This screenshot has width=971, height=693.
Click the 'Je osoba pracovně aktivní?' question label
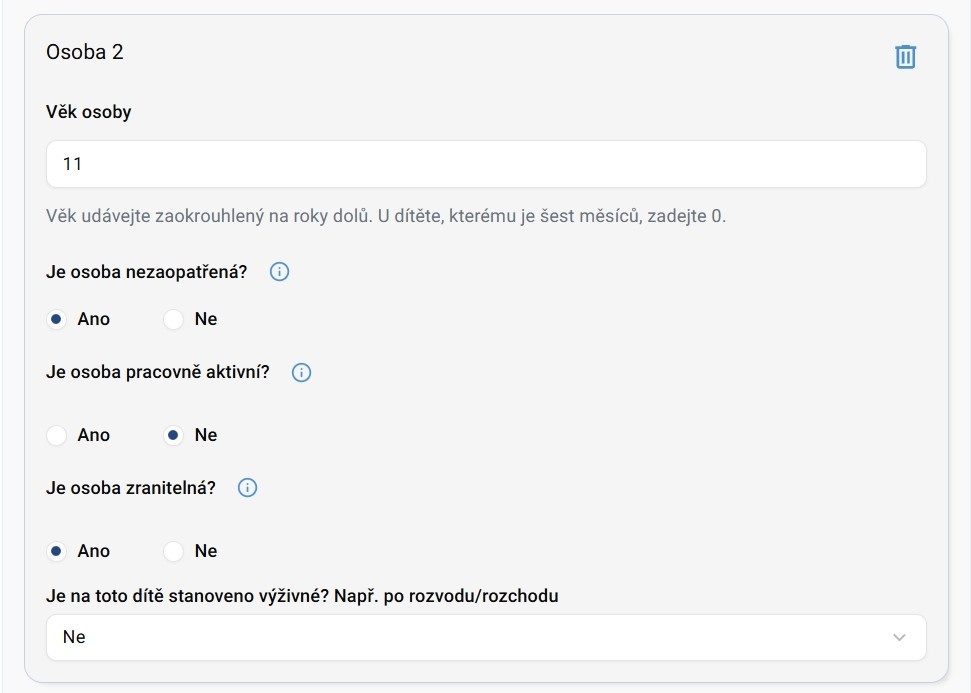(158, 373)
